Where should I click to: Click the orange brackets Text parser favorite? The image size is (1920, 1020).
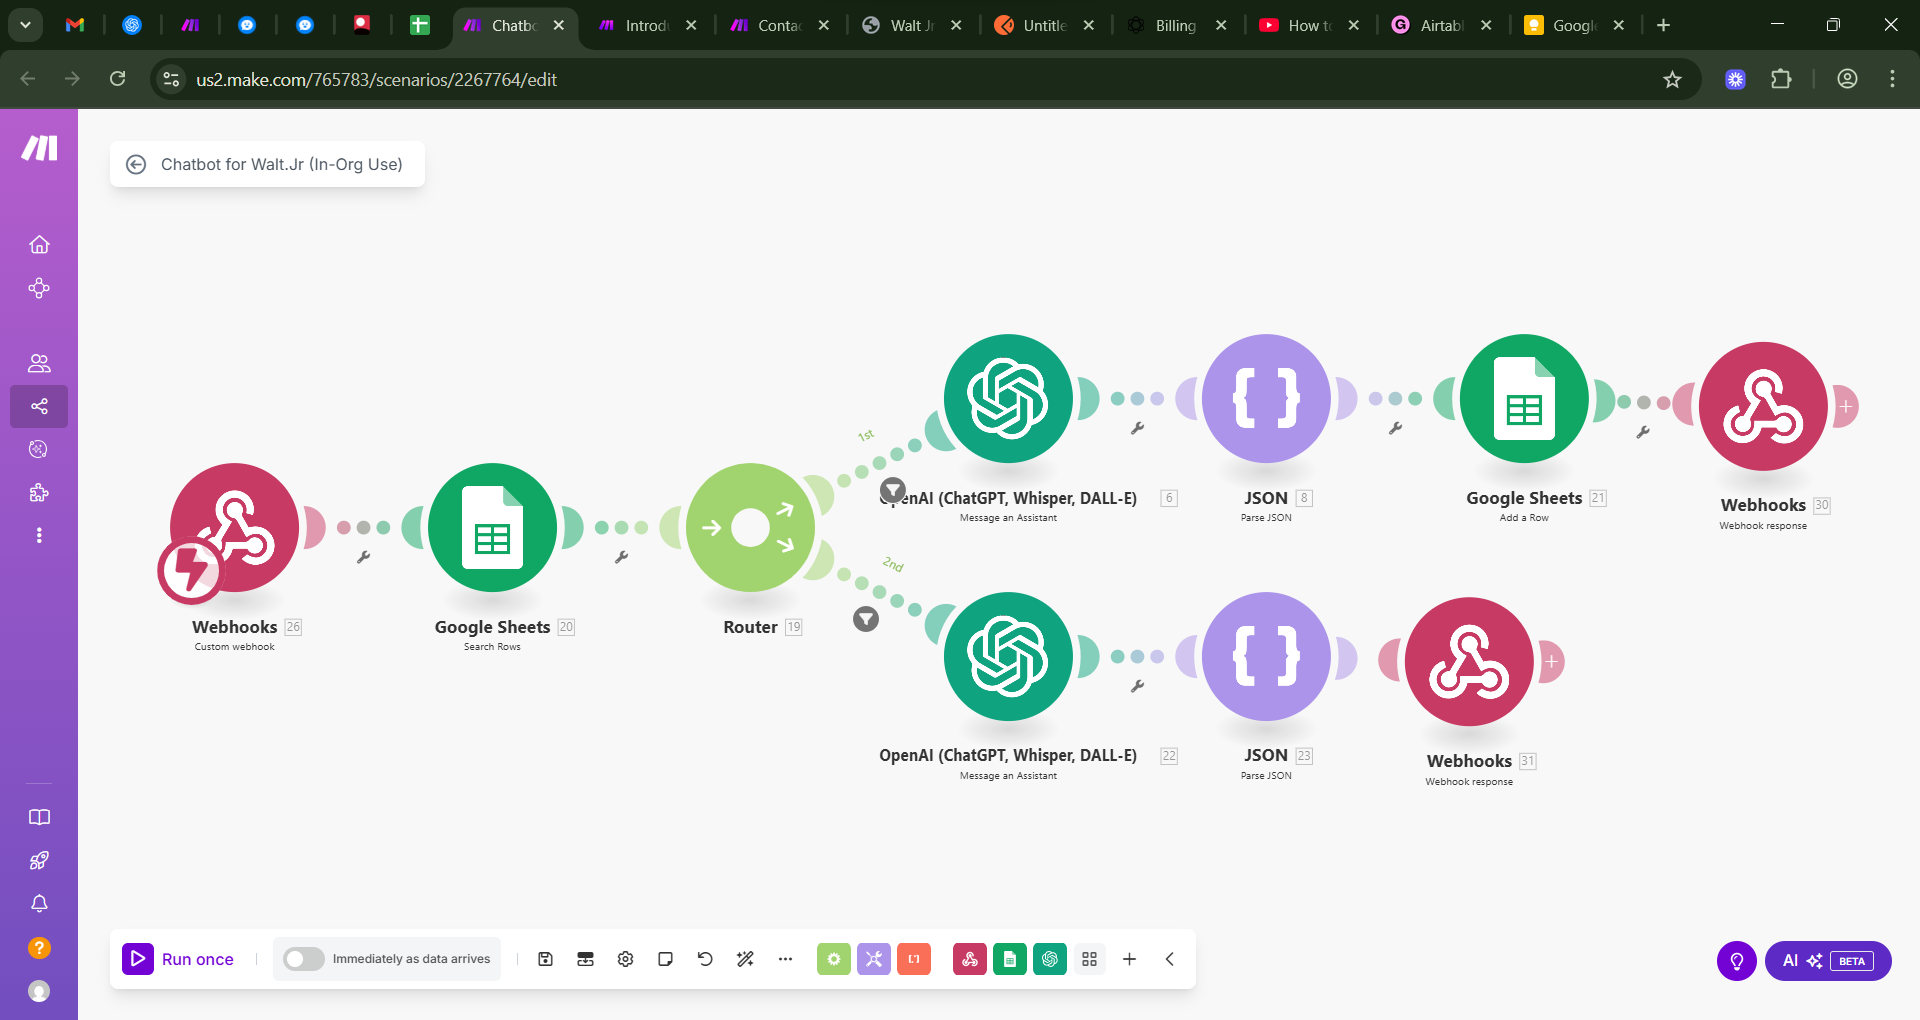click(914, 959)
